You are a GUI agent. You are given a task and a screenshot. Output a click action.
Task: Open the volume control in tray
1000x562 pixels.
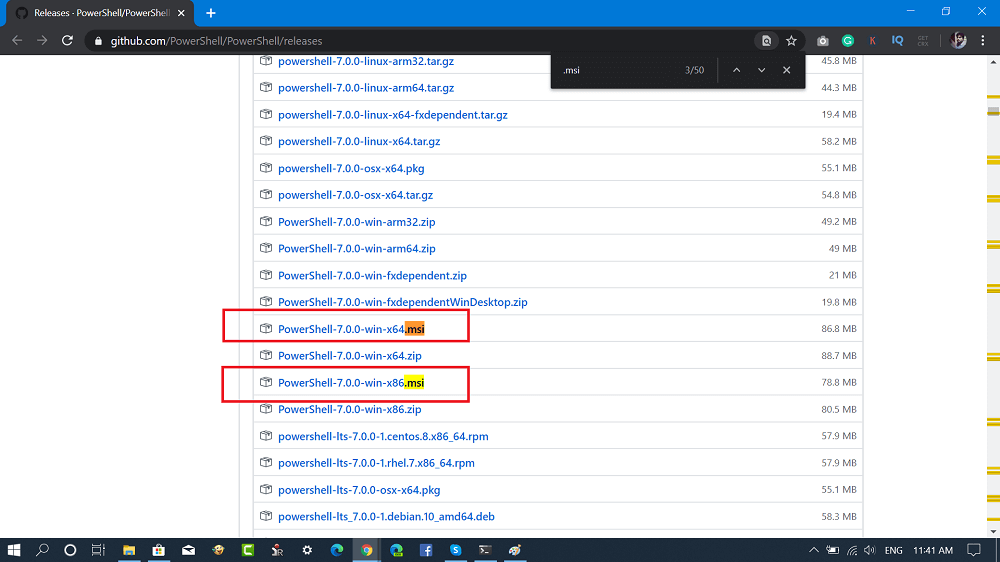pos(870,550)
